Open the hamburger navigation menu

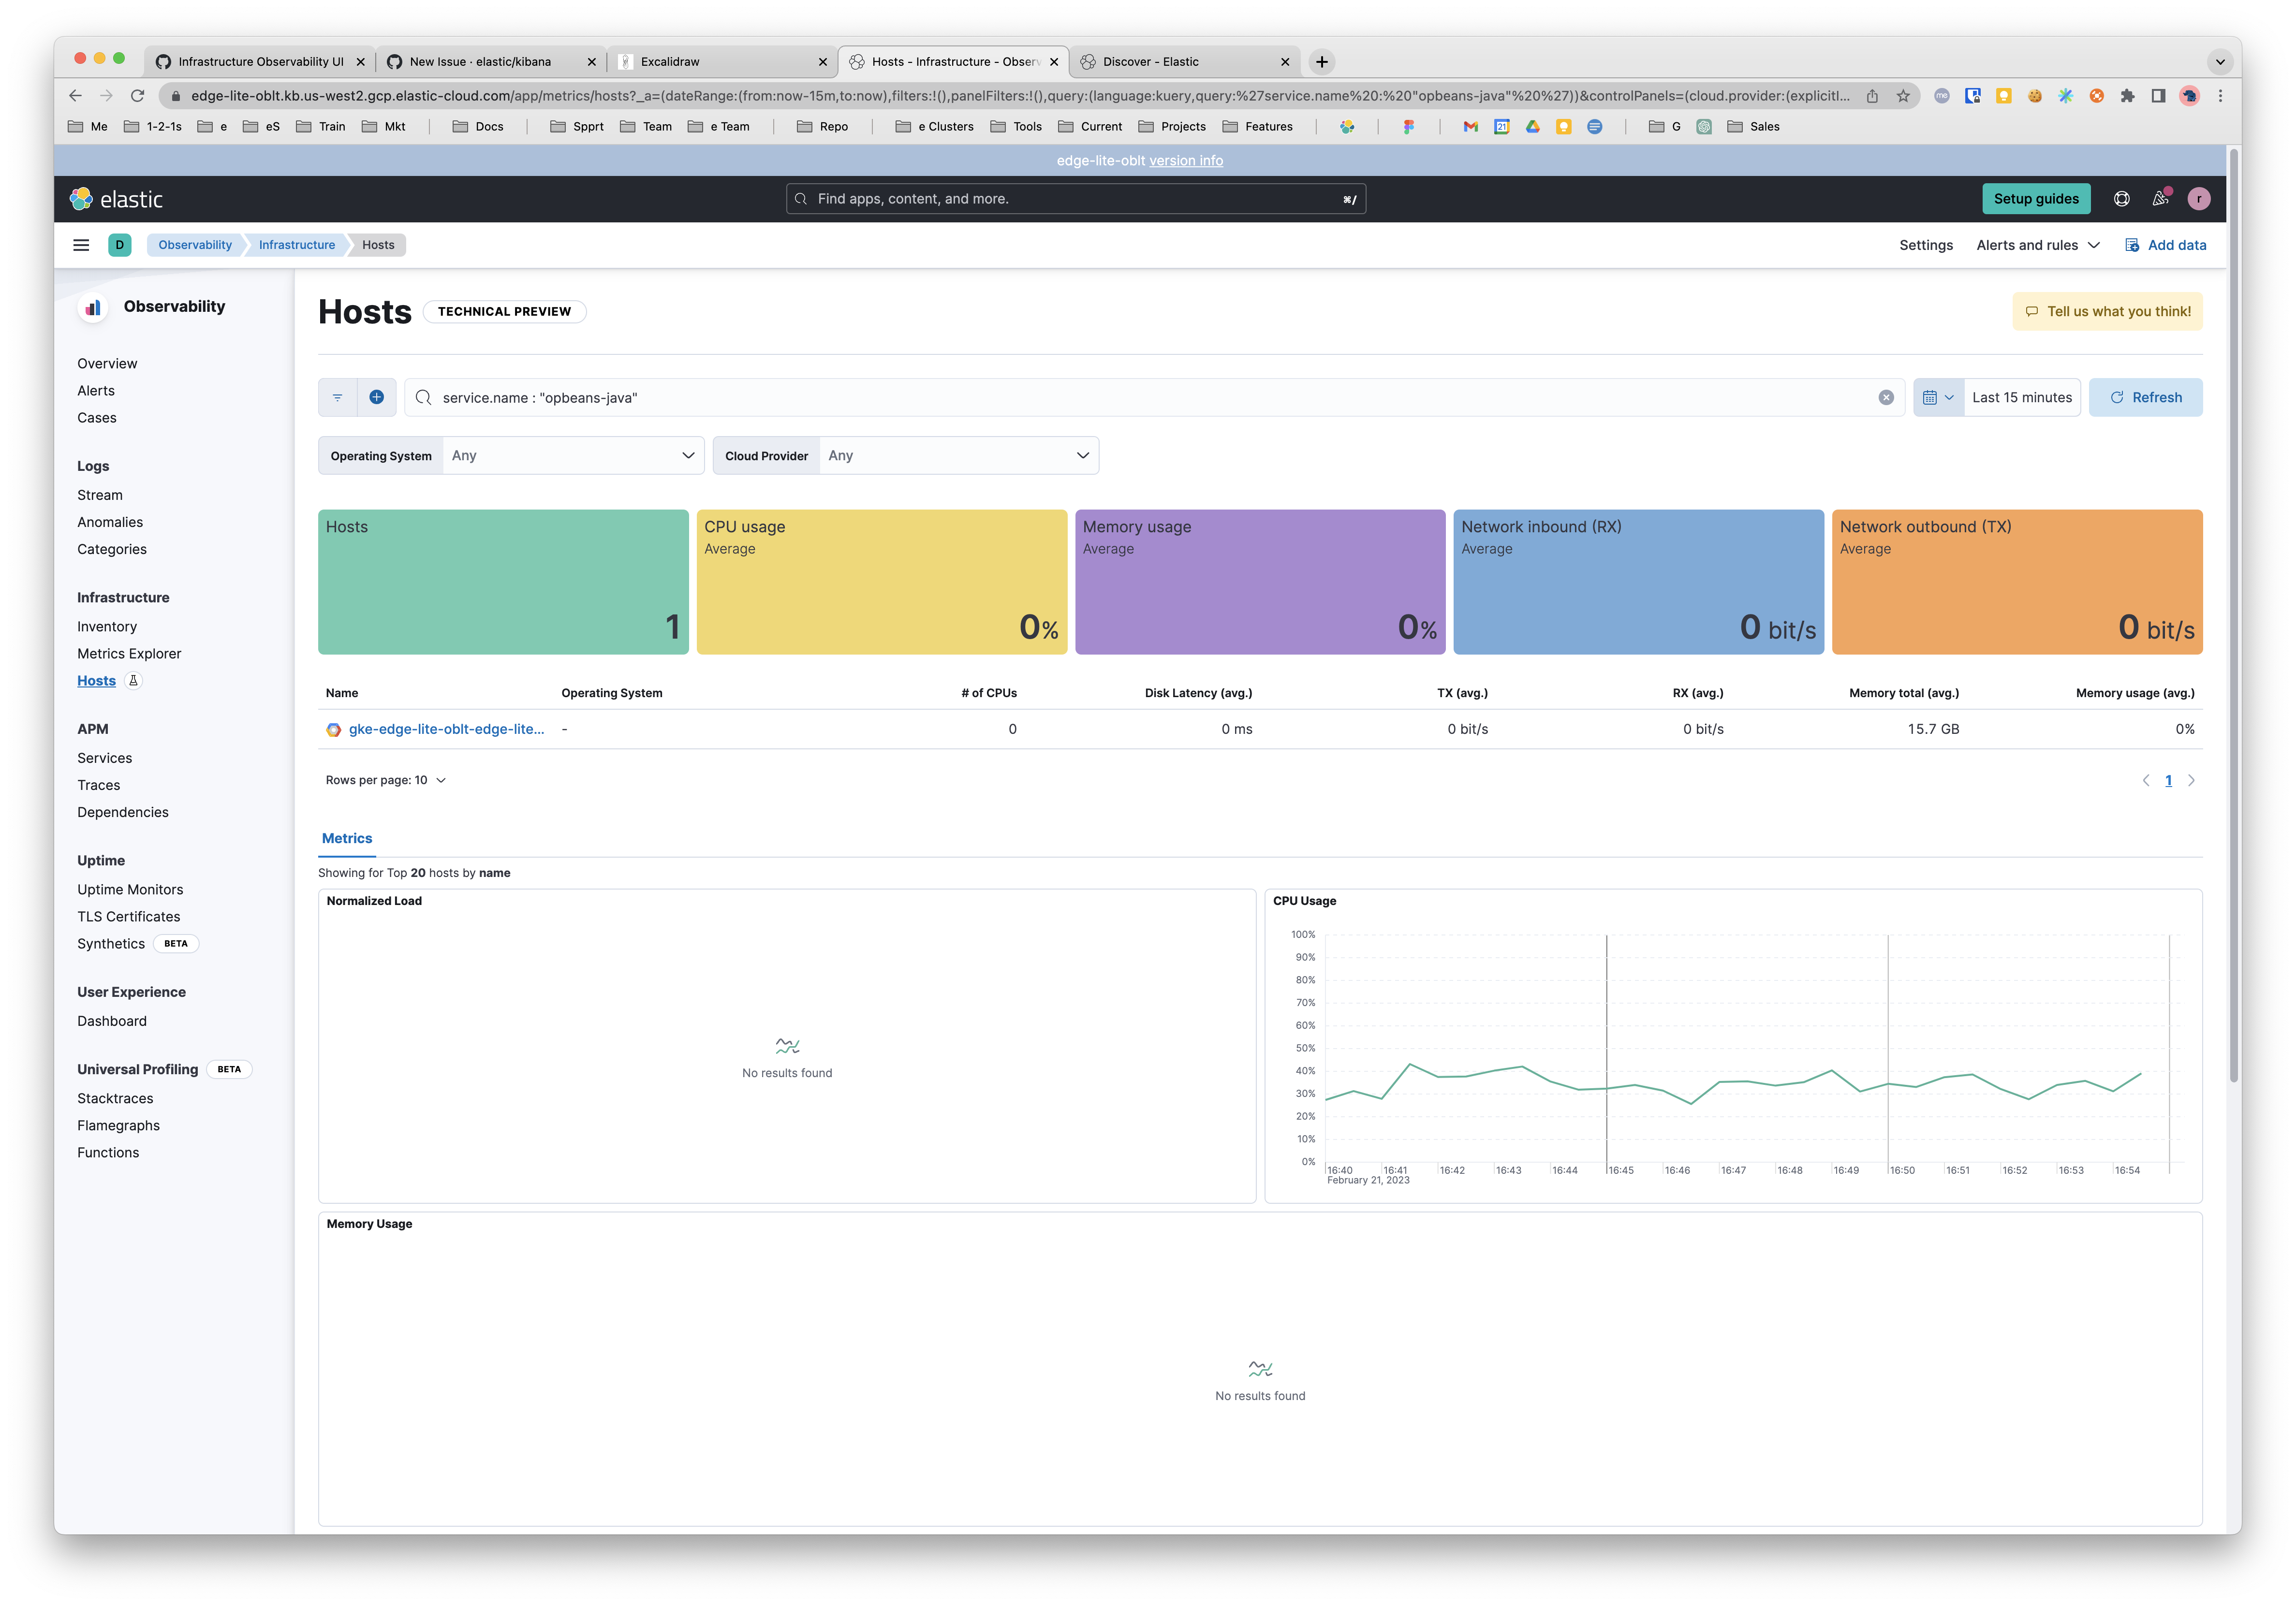(81, 244)
